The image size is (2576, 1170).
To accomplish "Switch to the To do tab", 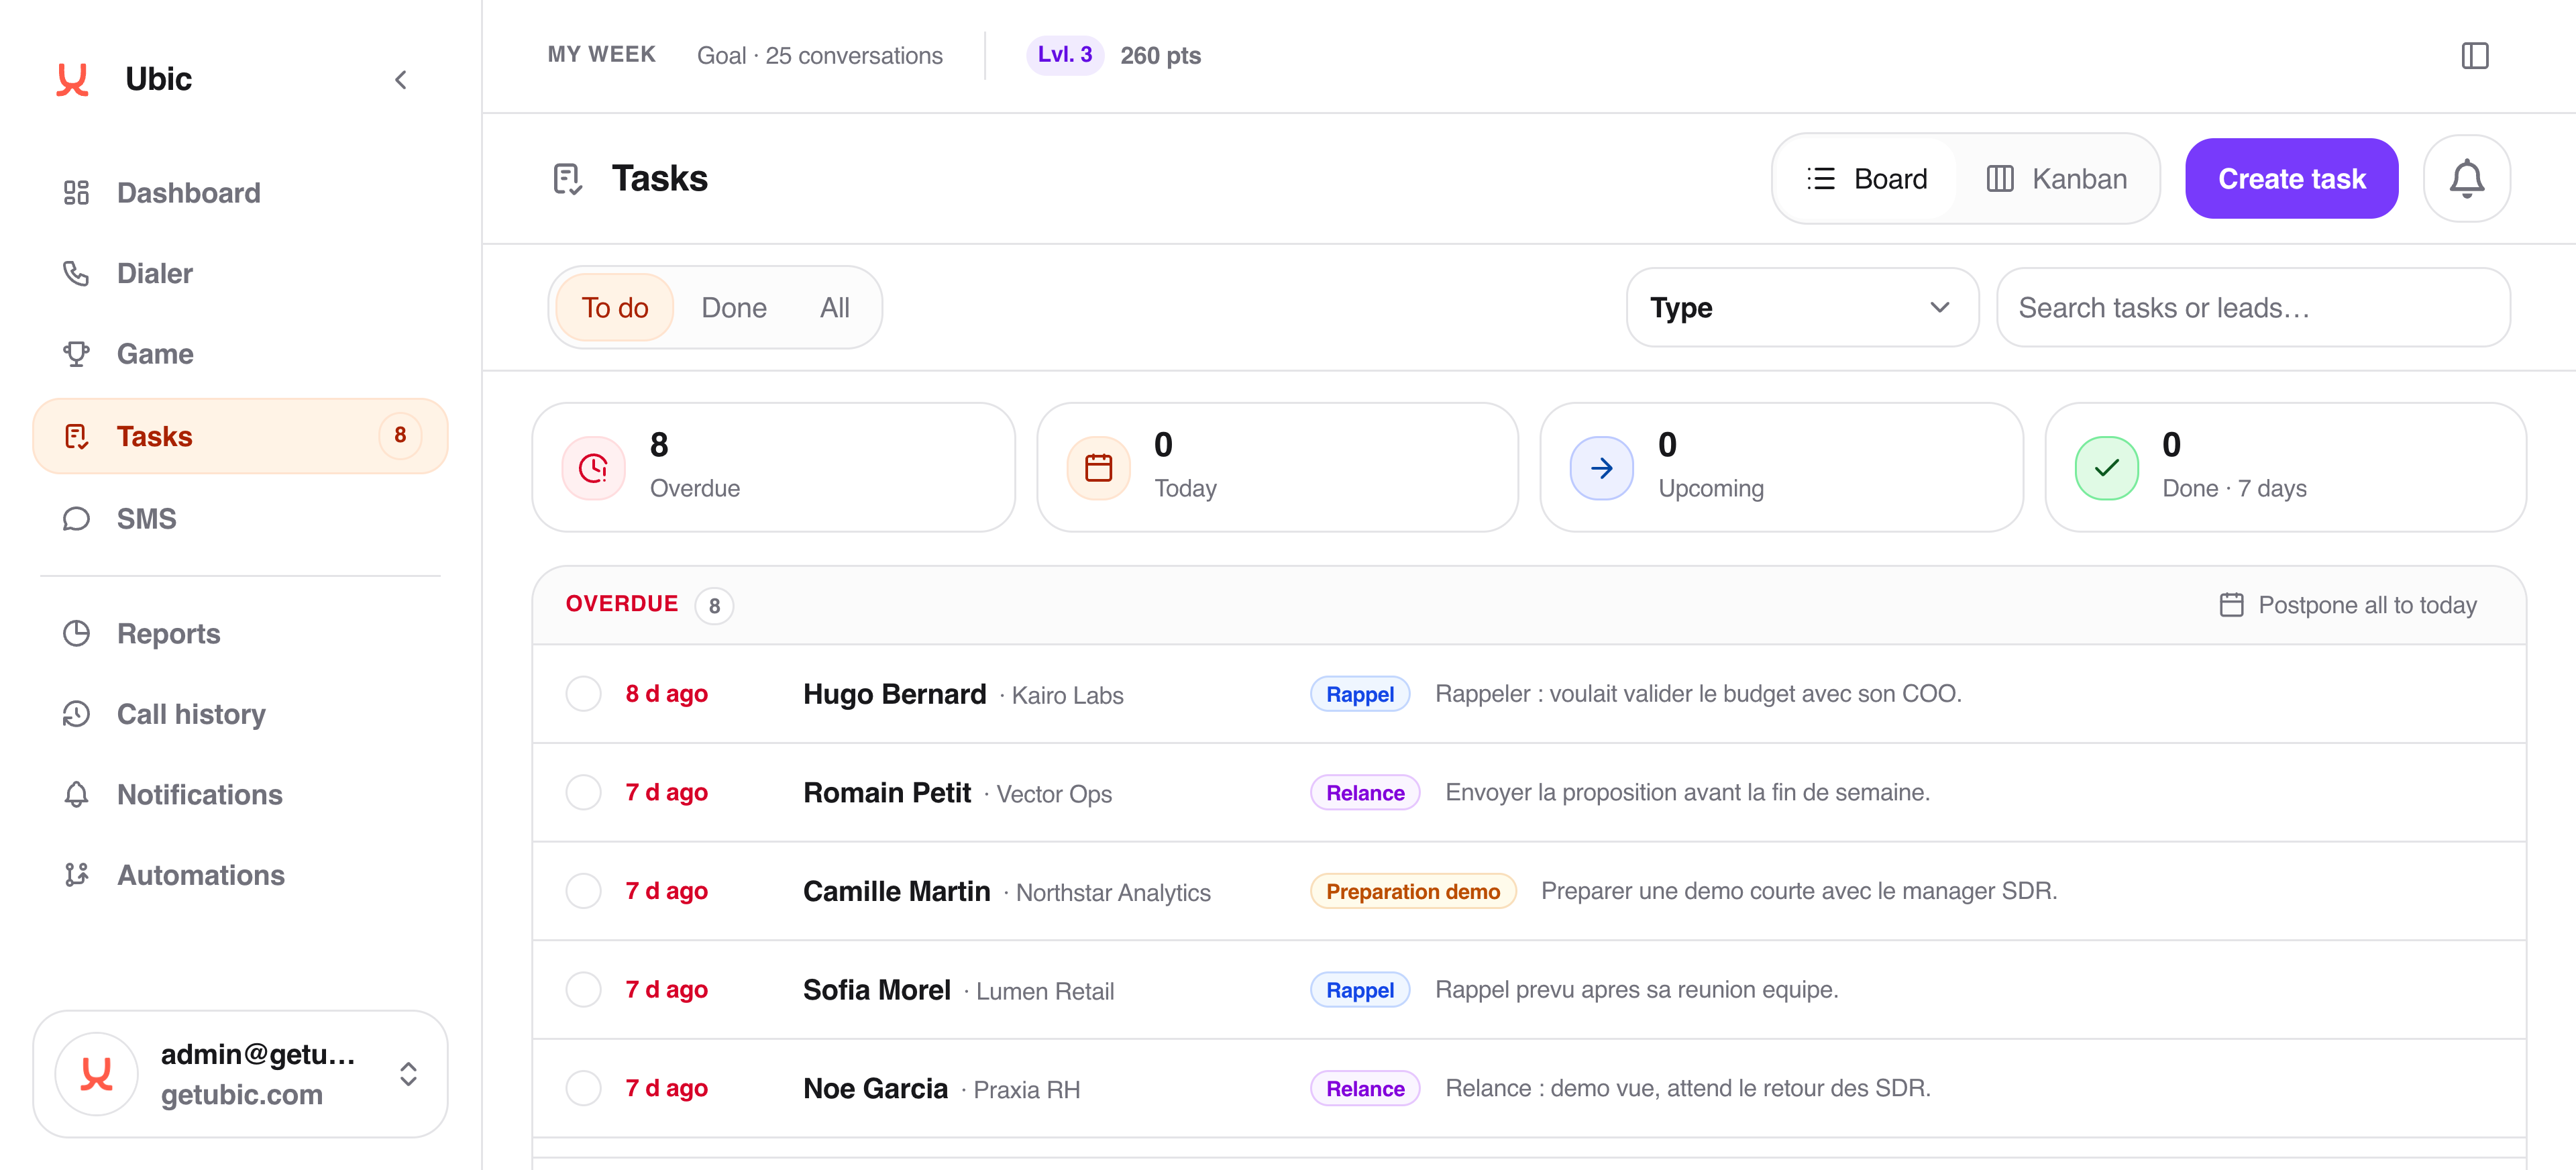I will click(614, 308).
